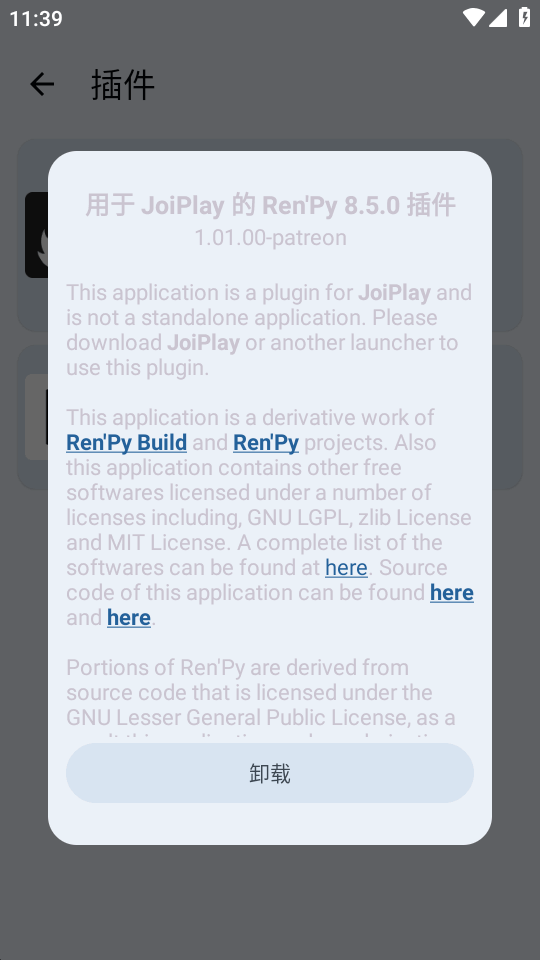Open the Ren'Py Build link

[x=127, y=443]
